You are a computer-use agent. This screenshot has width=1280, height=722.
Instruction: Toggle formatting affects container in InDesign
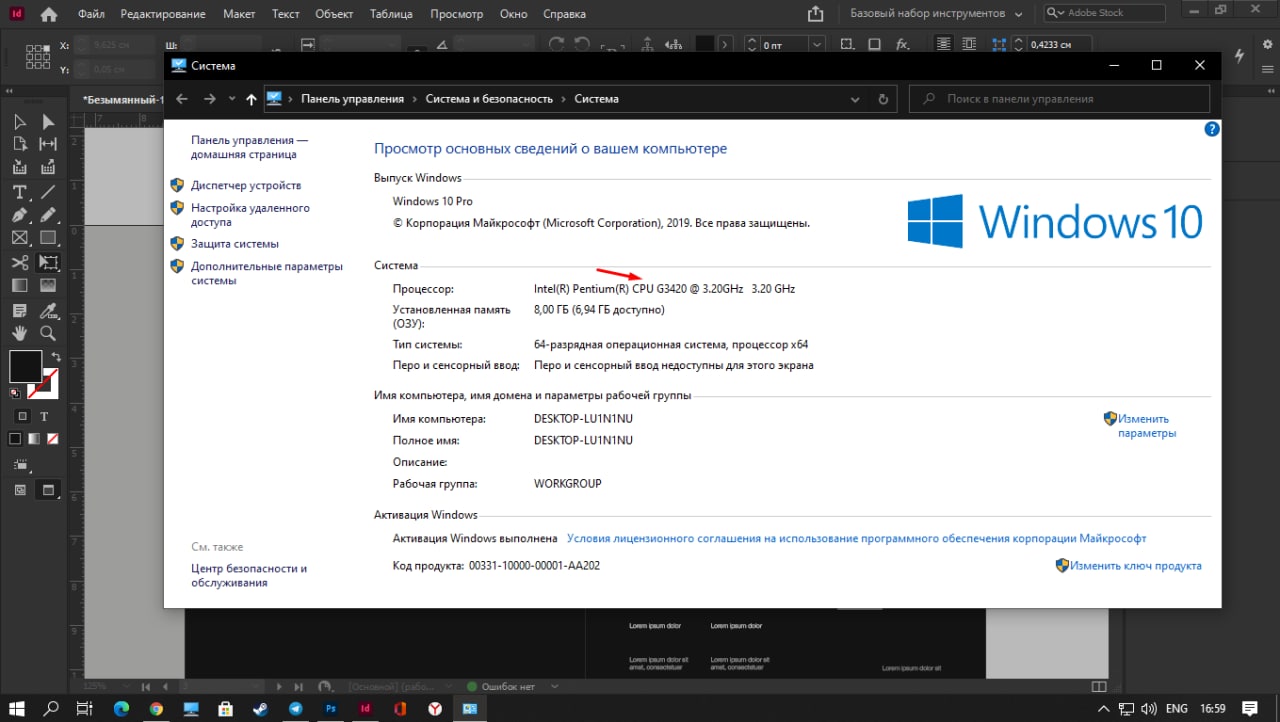click(22, 416)
